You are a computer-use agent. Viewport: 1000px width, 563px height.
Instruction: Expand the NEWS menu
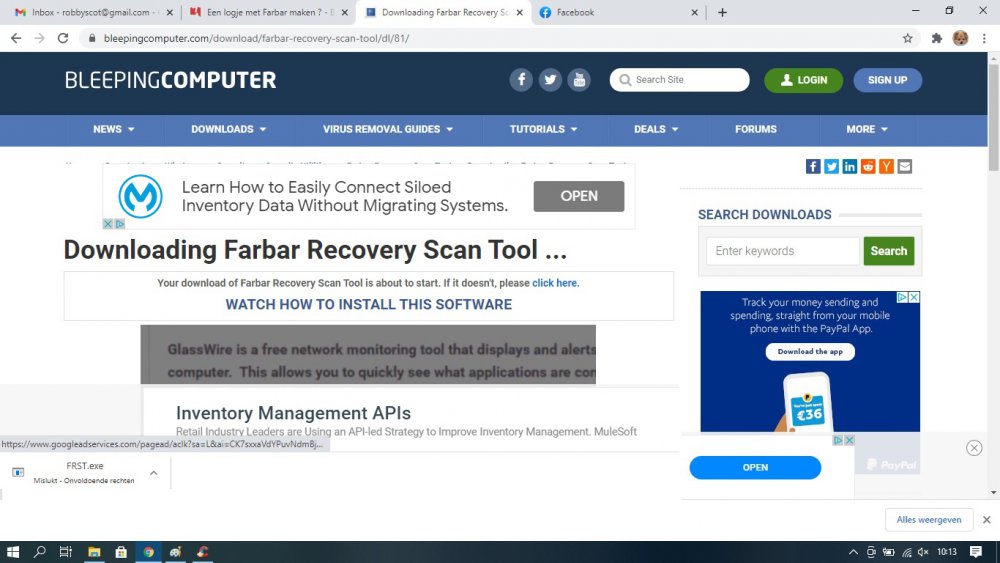pyautogui.click(x=114, y=129)
